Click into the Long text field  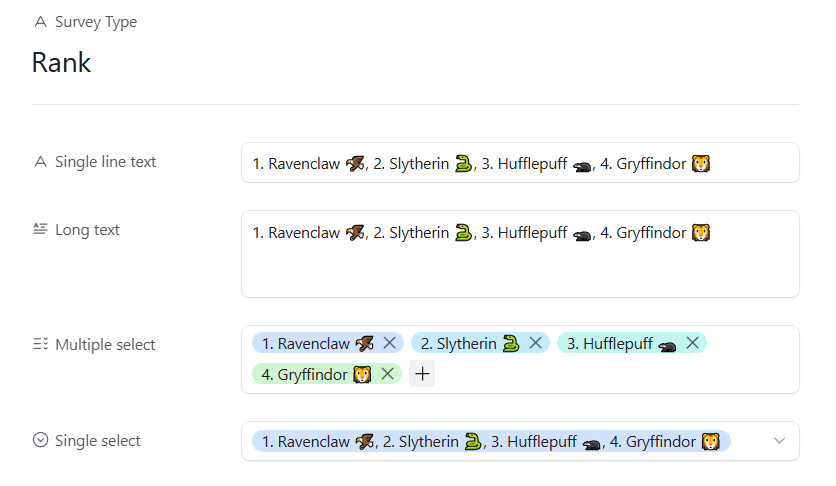[x=520, y=254]
